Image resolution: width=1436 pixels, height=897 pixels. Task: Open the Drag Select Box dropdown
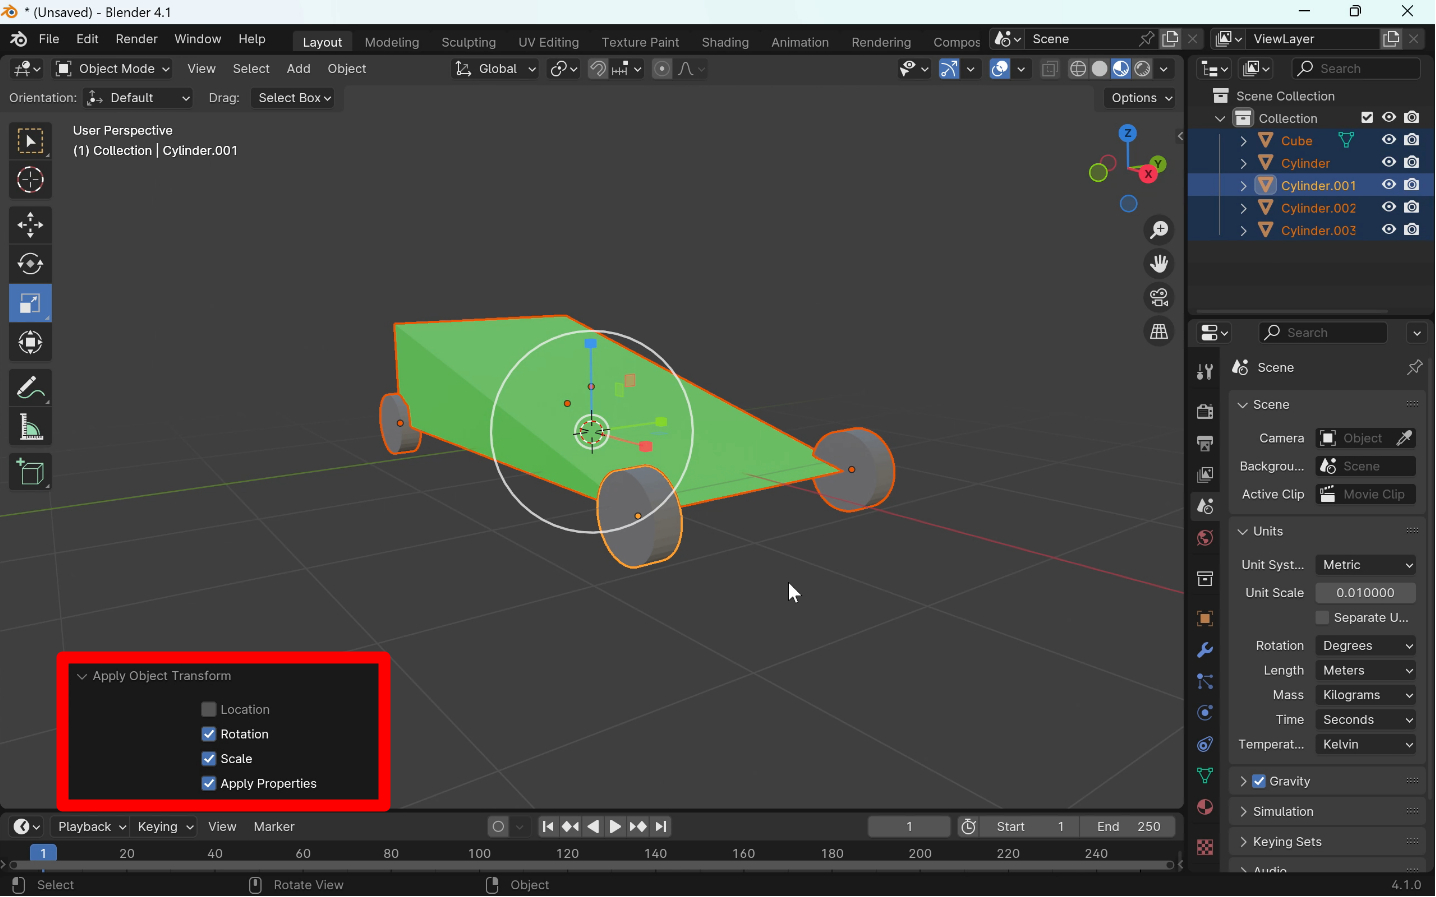click(x=294, y=98)
